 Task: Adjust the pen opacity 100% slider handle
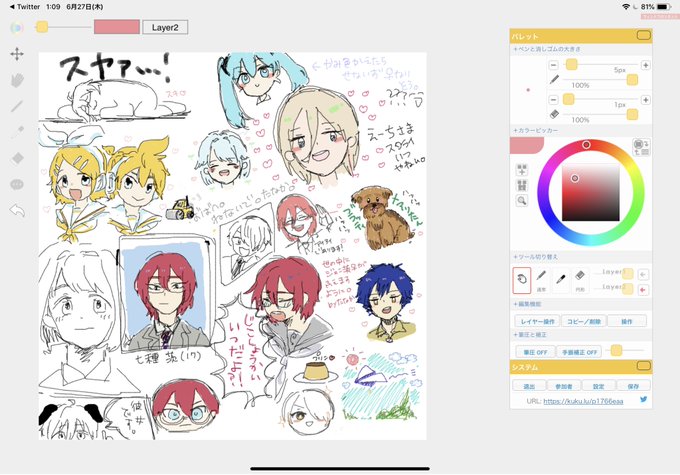pos(632,80)
